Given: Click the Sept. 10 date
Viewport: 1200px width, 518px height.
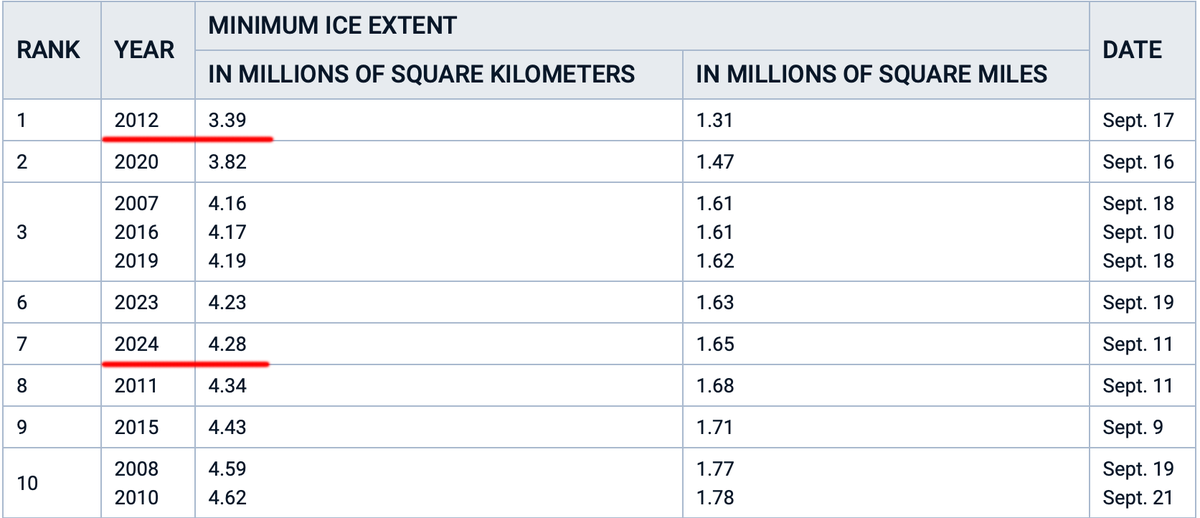Looking at the screenshot, I should (x=1138, y=232).
